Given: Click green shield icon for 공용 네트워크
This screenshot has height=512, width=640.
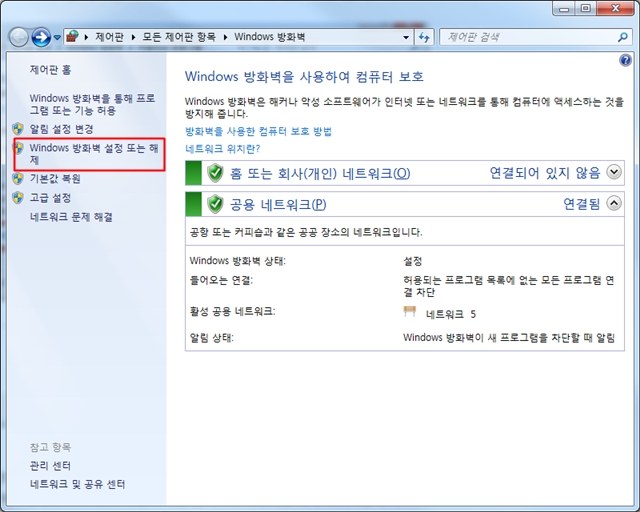Looking at the screenshot, I should tap(215, 204).
